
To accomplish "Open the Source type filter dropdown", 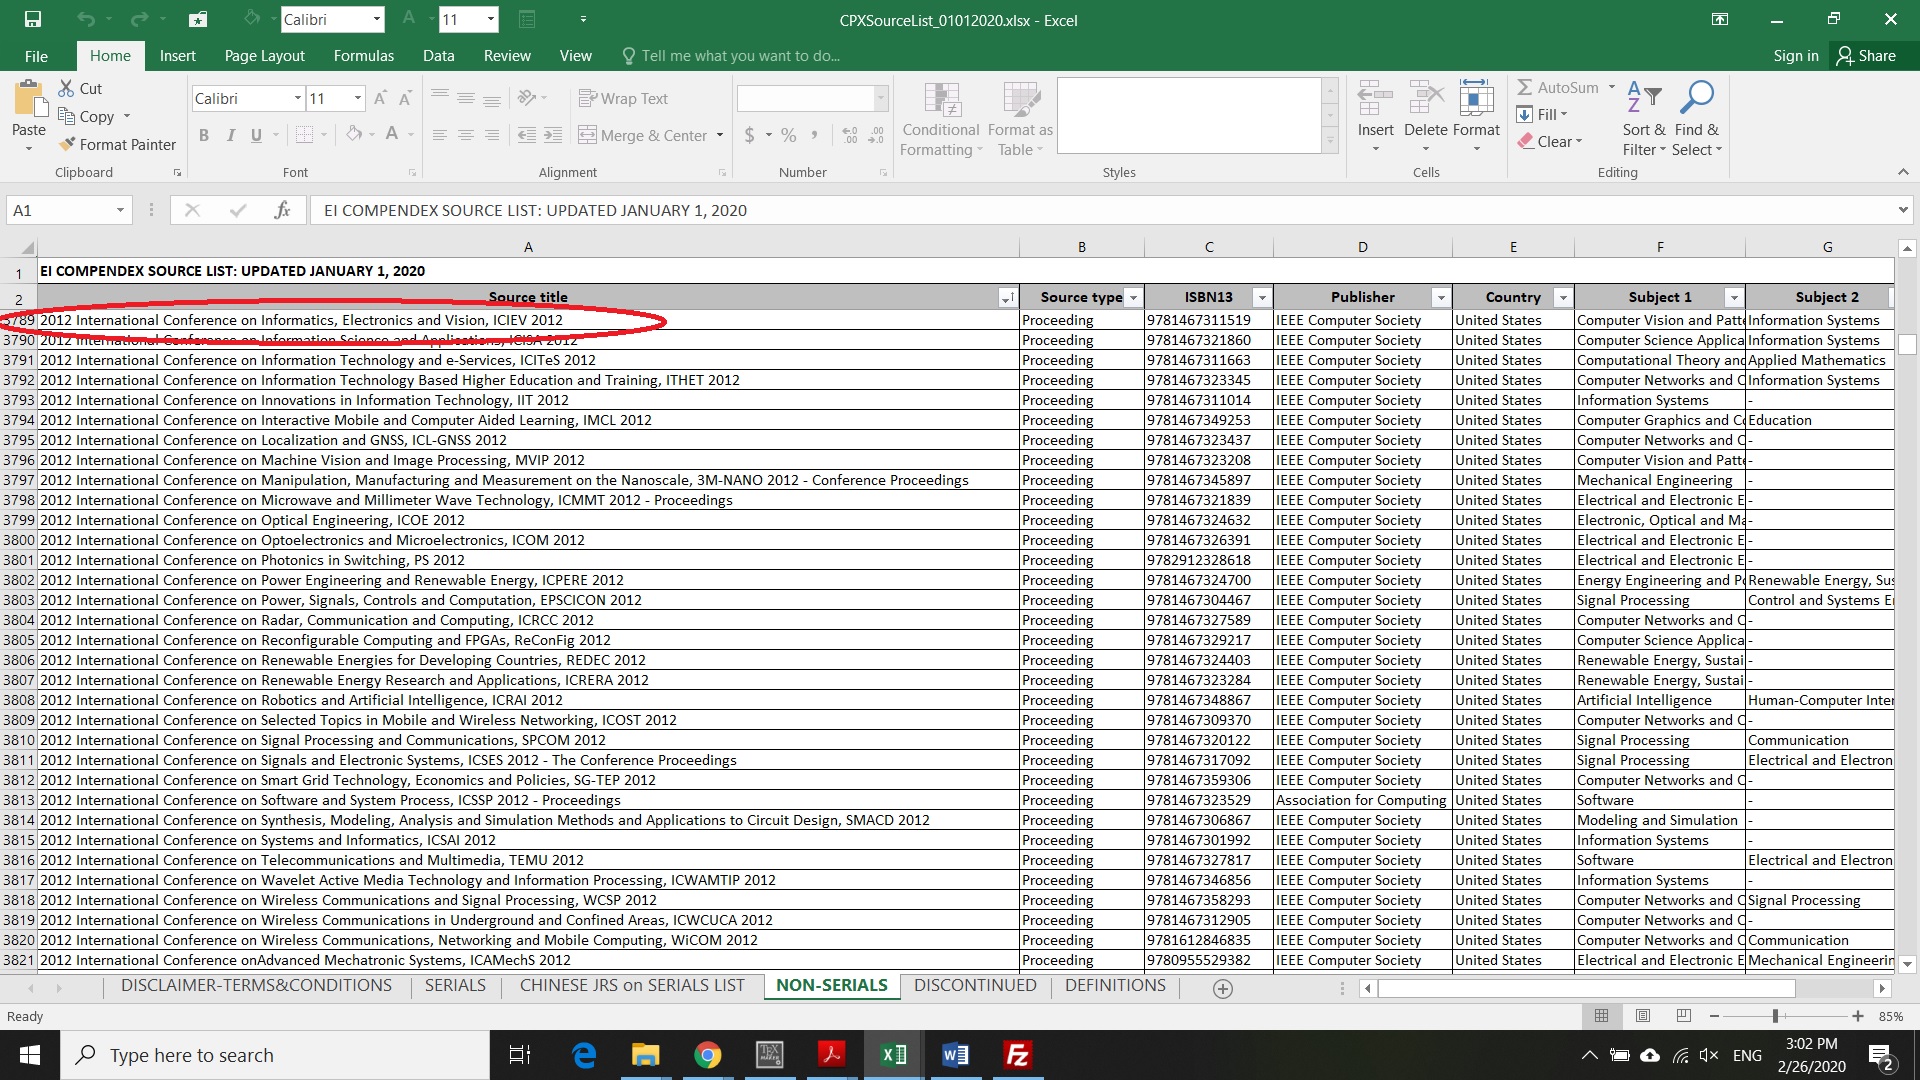I will coord(1132,298).
